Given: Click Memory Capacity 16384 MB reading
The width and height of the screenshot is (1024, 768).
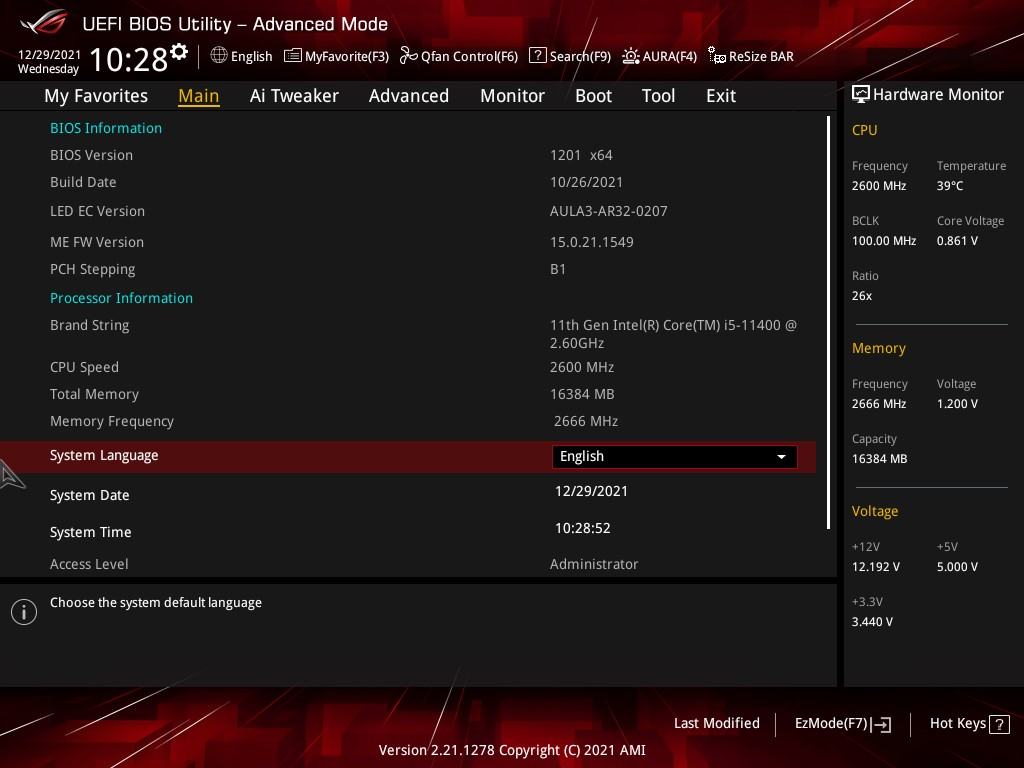Looking at the screenshot, I should tap(879, 458).
